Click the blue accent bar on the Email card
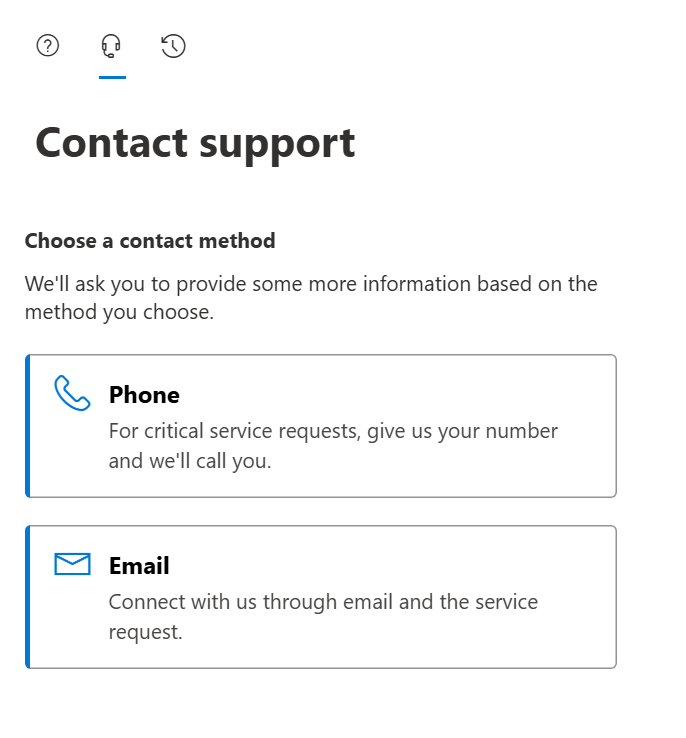Screen dimensions: 686x738 (x=28, y=597)
